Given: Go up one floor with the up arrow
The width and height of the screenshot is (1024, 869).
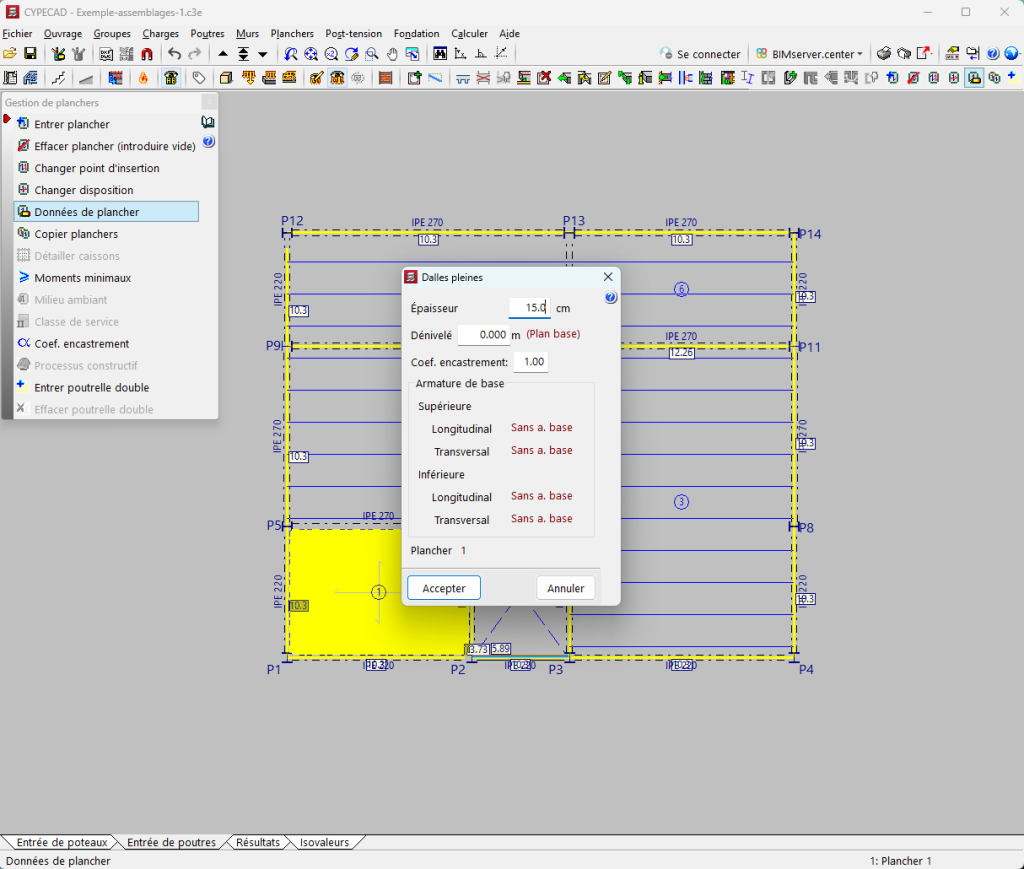Looking at the screenshot, I should [223, 54].
